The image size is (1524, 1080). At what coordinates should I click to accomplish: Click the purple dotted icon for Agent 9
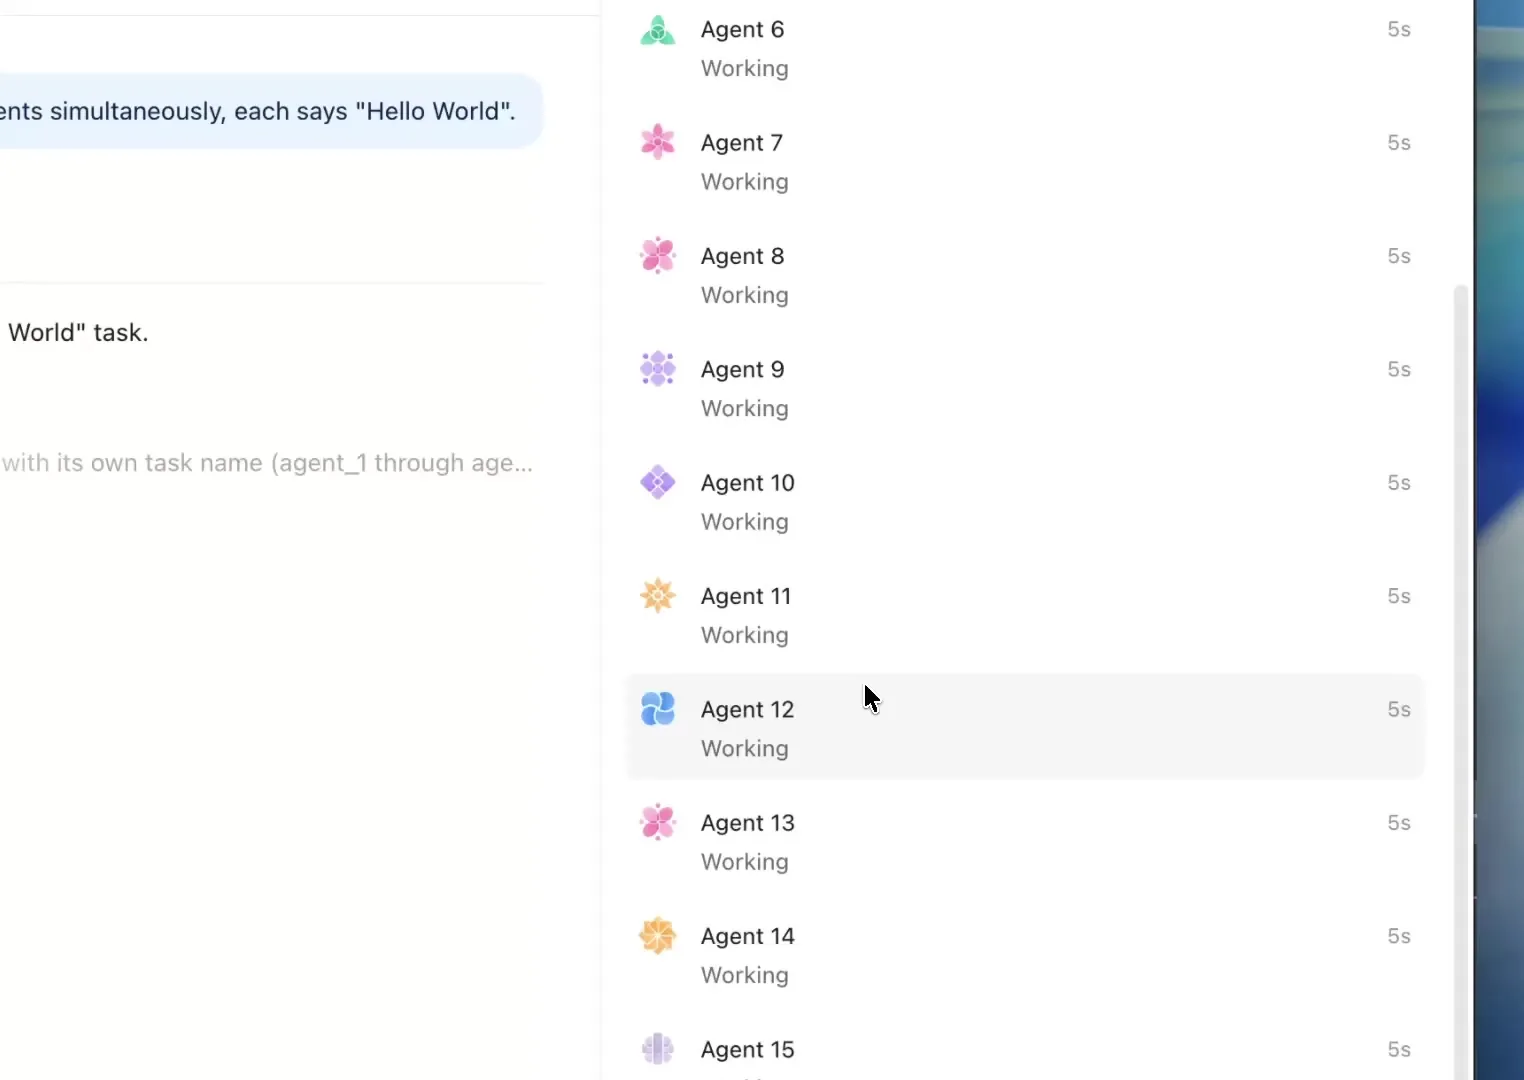point(658,369)
